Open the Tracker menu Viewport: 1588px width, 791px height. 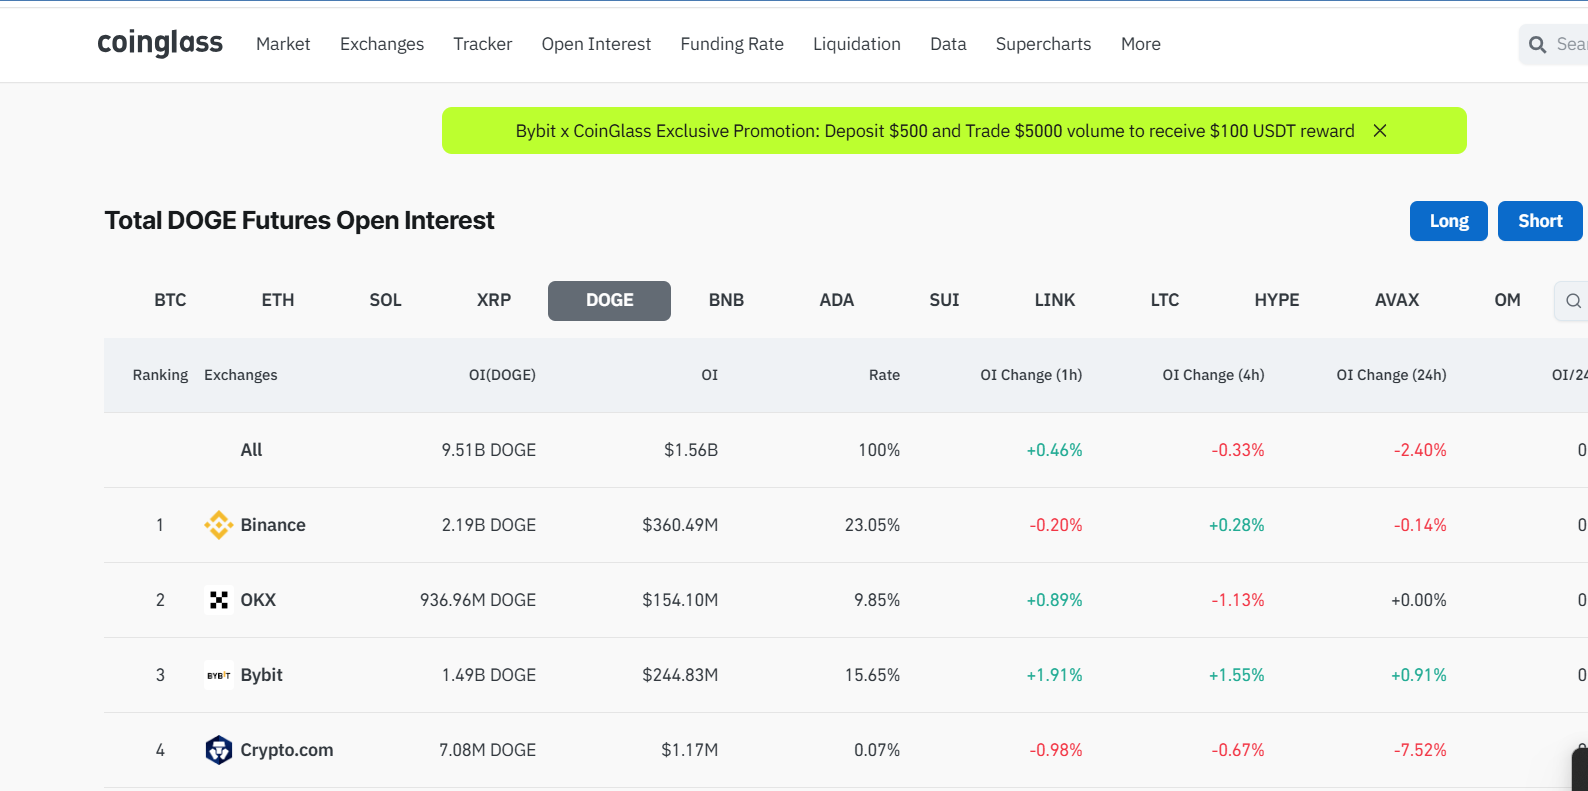point(482,44)
